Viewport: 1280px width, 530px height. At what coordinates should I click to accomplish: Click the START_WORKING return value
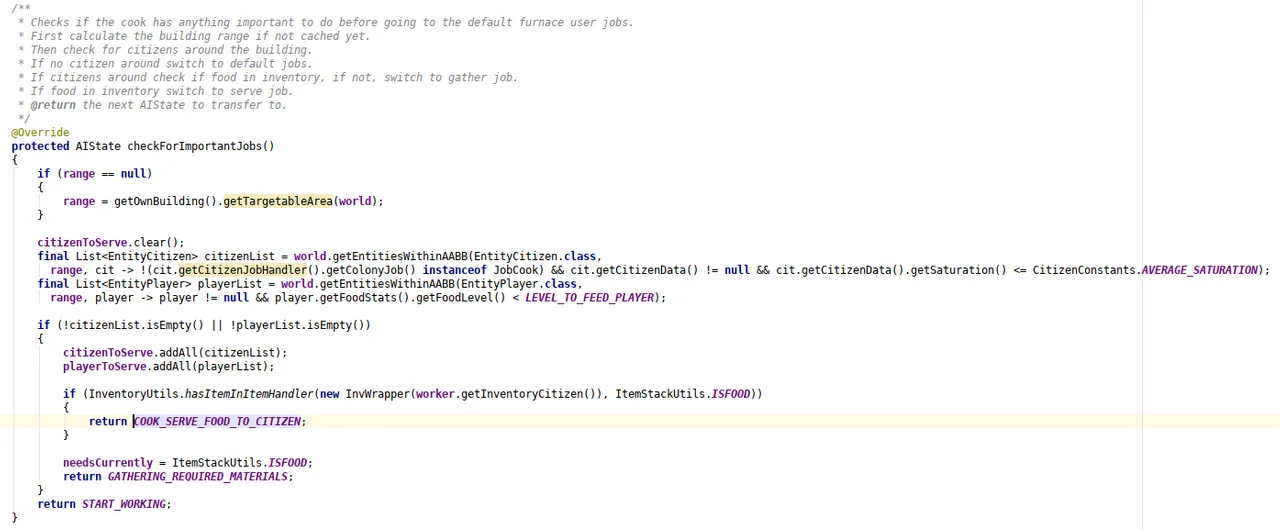tap(124, 505)
